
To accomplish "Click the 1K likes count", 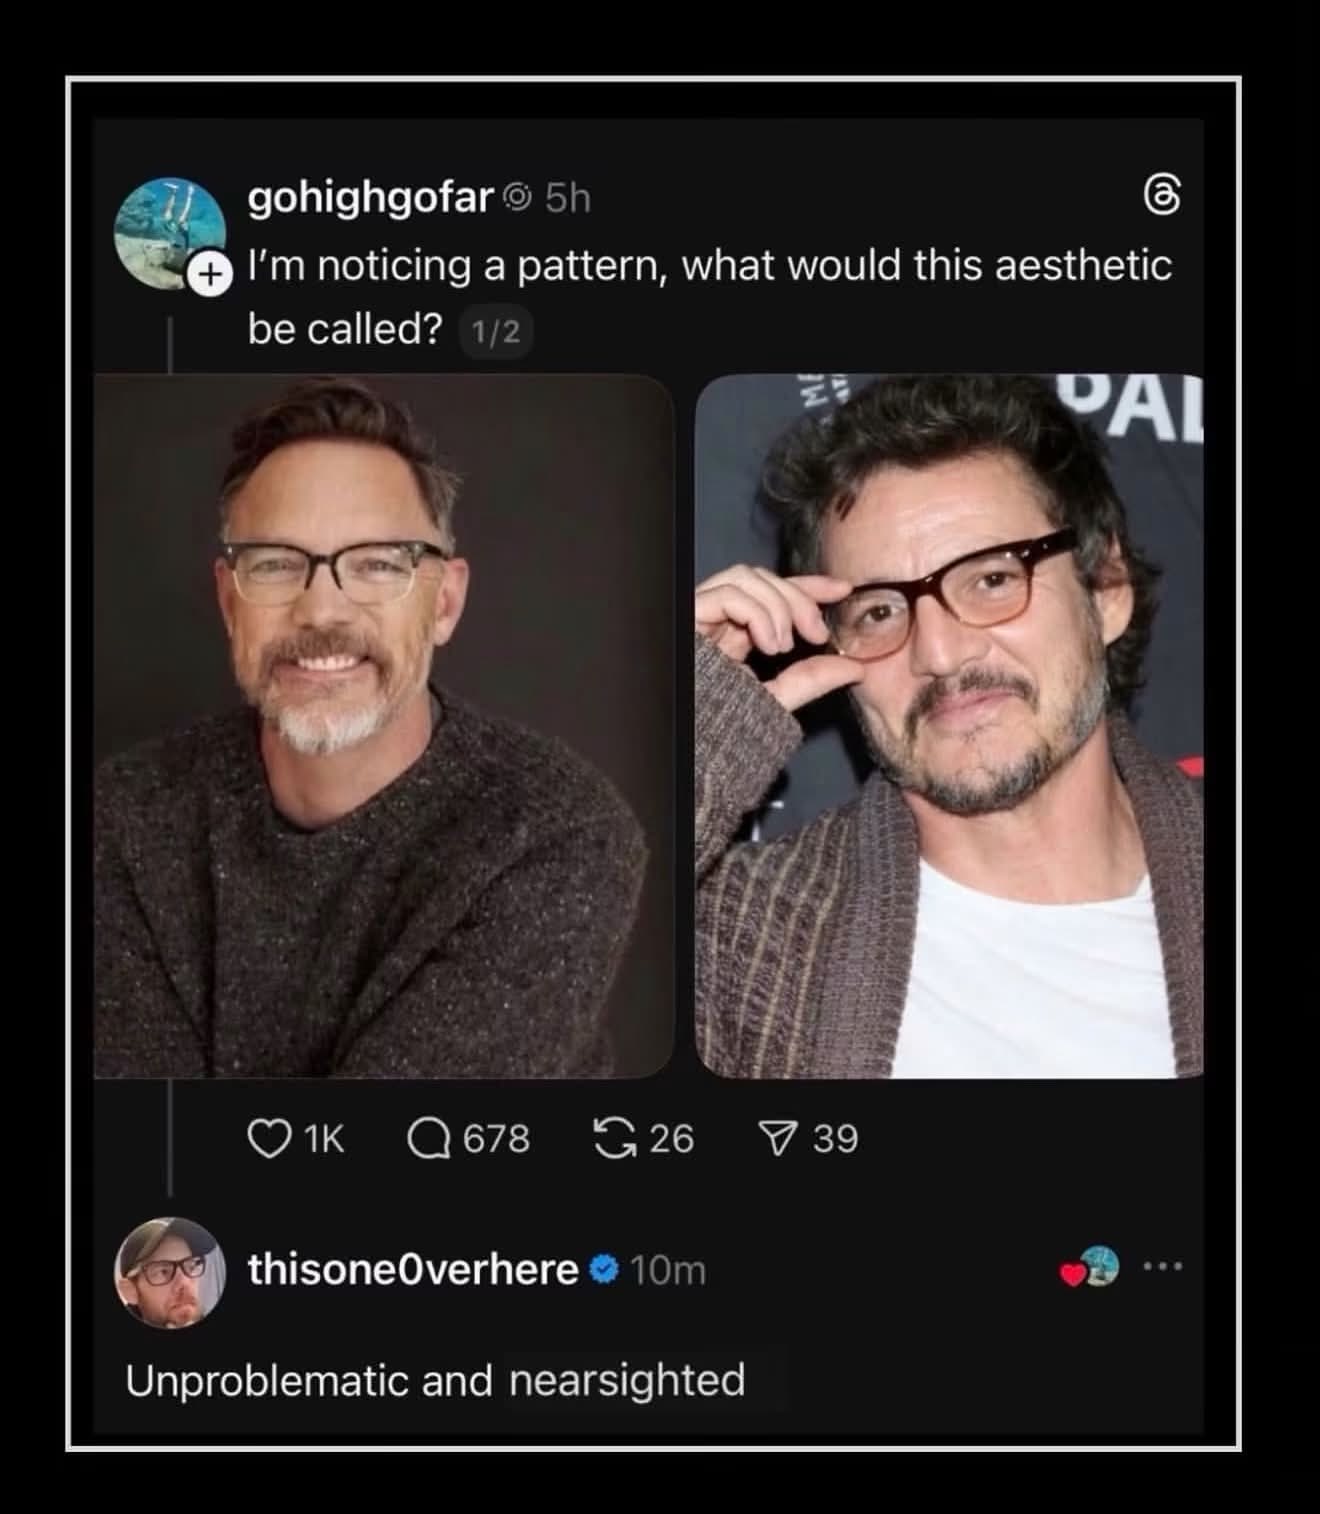I will [323, 1139].
